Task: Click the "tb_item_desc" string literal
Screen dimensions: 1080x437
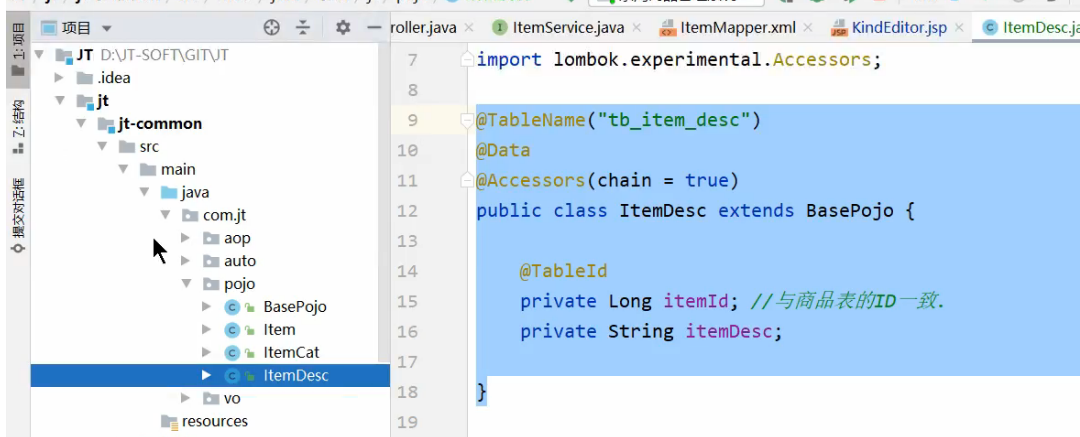Action: click(x=674, y=121)
